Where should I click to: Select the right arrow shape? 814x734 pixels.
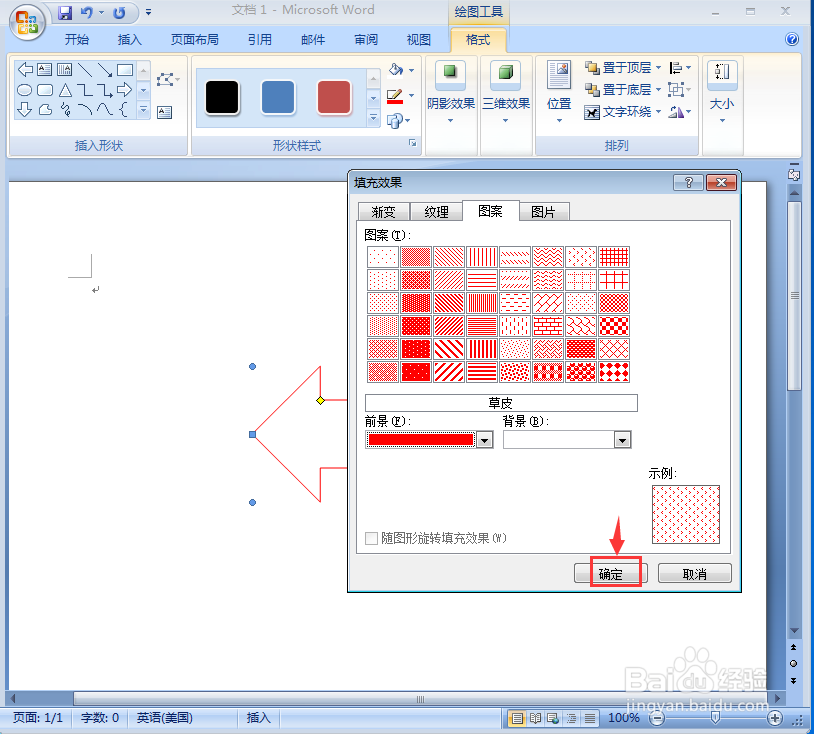coord(125,90)
